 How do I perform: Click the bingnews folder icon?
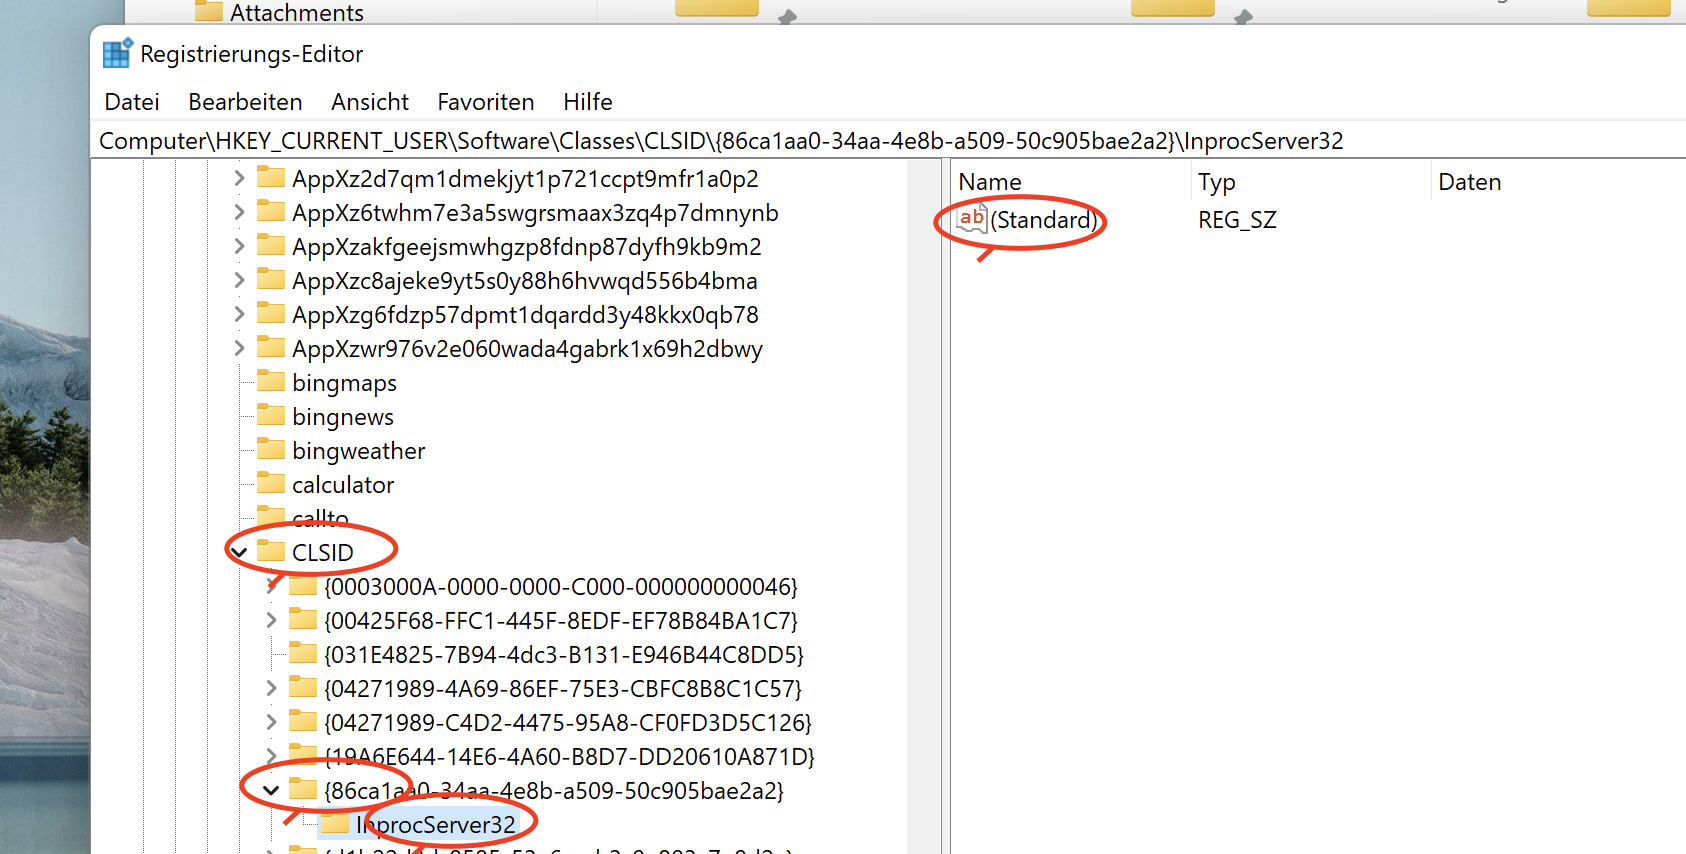[x=271, y=416]
